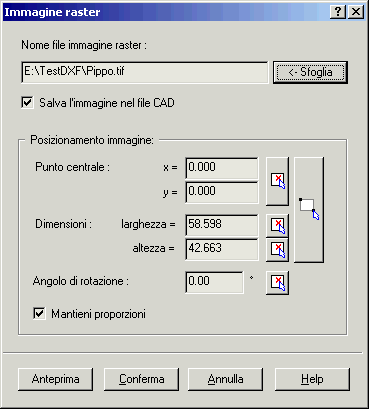
Task: Select the larghezza width field
Action: [x=222, y=225]
